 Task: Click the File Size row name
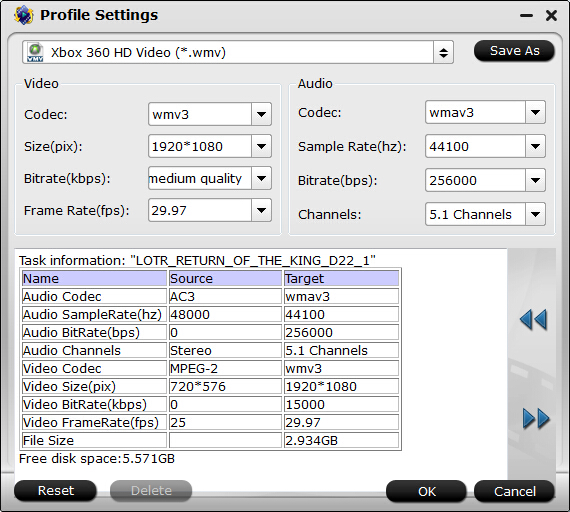click(x=94, y=440)
